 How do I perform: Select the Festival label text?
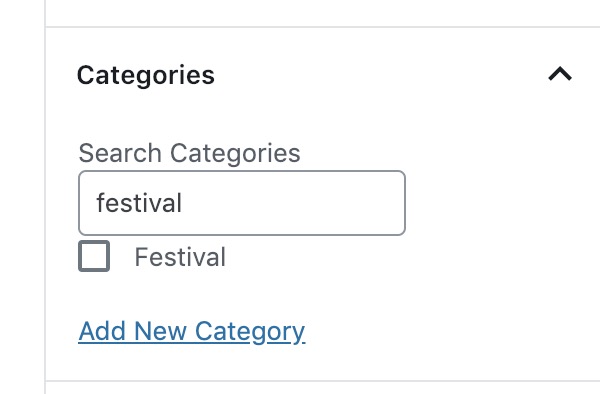180,257
